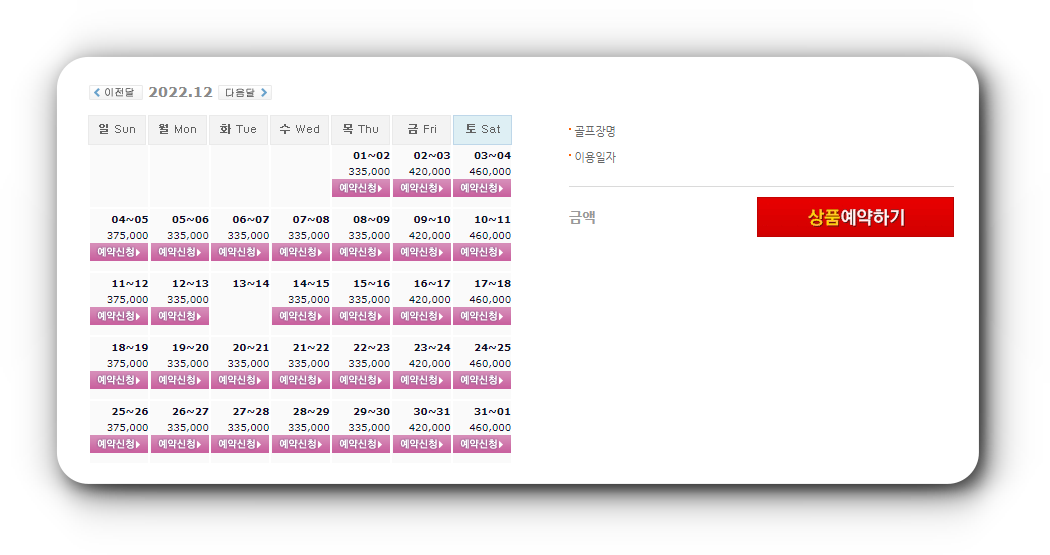Click 예약신청 for 19~20
Screen dimensions: 1050x555
(x=179, y=380)
